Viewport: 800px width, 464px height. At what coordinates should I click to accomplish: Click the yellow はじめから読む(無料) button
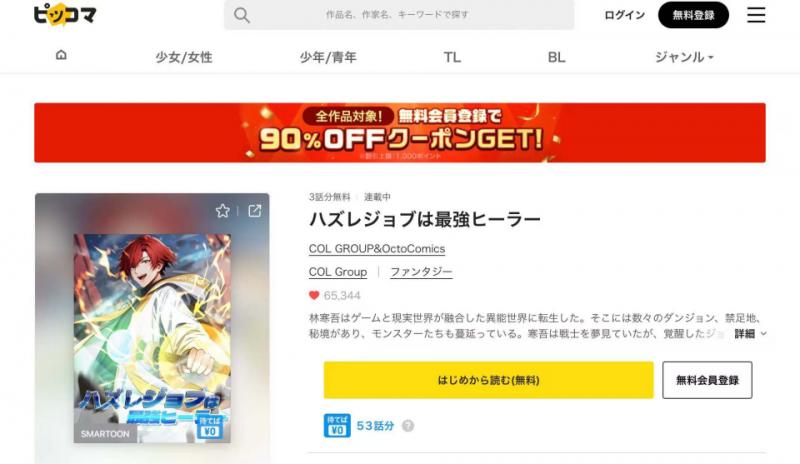[488, 380]
